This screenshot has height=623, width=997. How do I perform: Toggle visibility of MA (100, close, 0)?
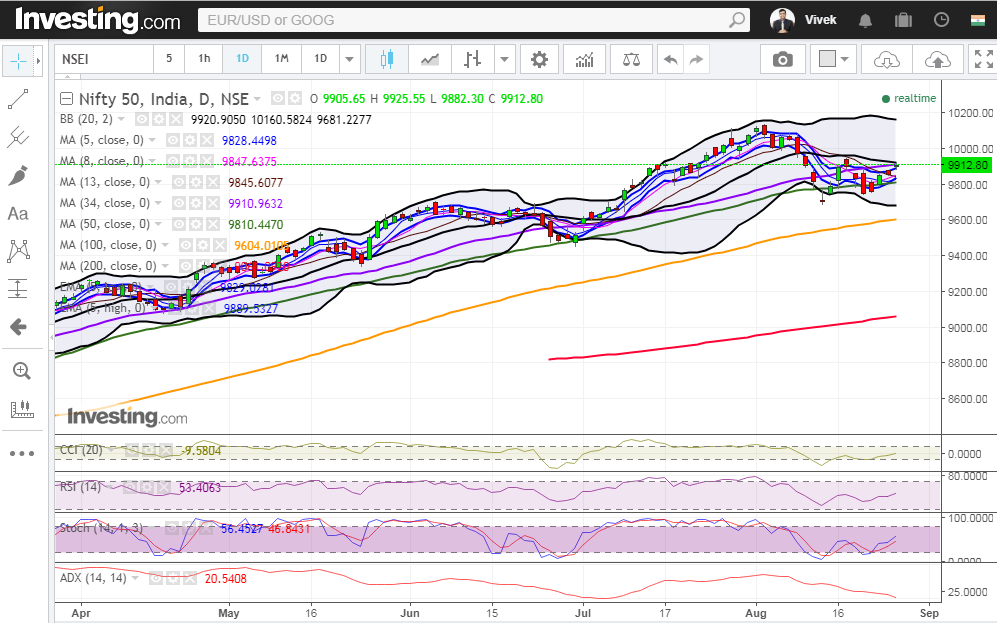pos(185,245)
